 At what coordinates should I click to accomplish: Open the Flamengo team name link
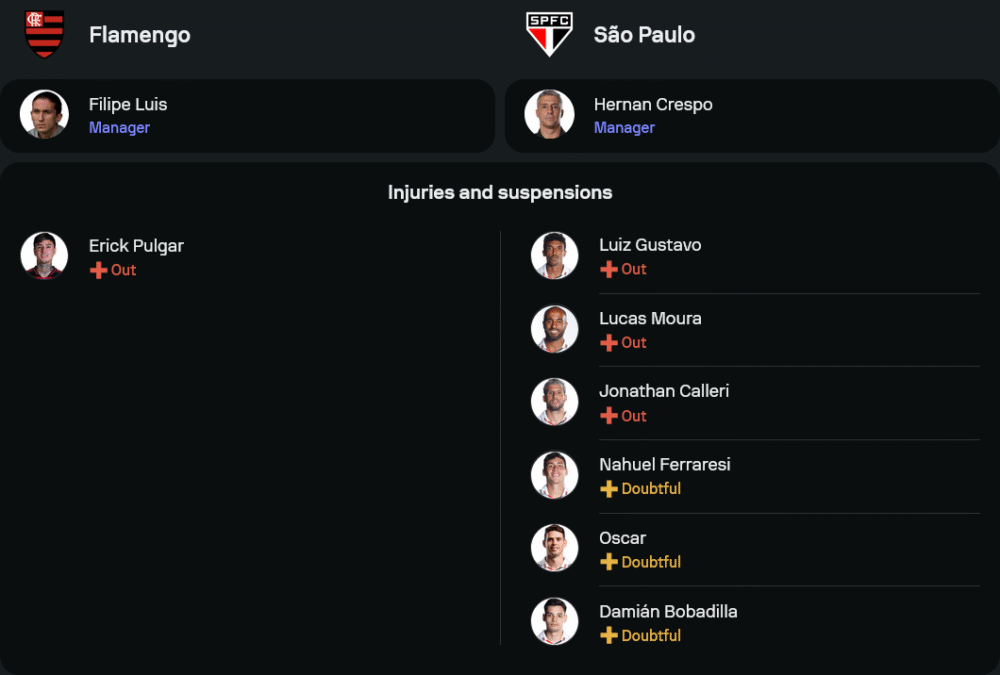click(x=139, y=35)
